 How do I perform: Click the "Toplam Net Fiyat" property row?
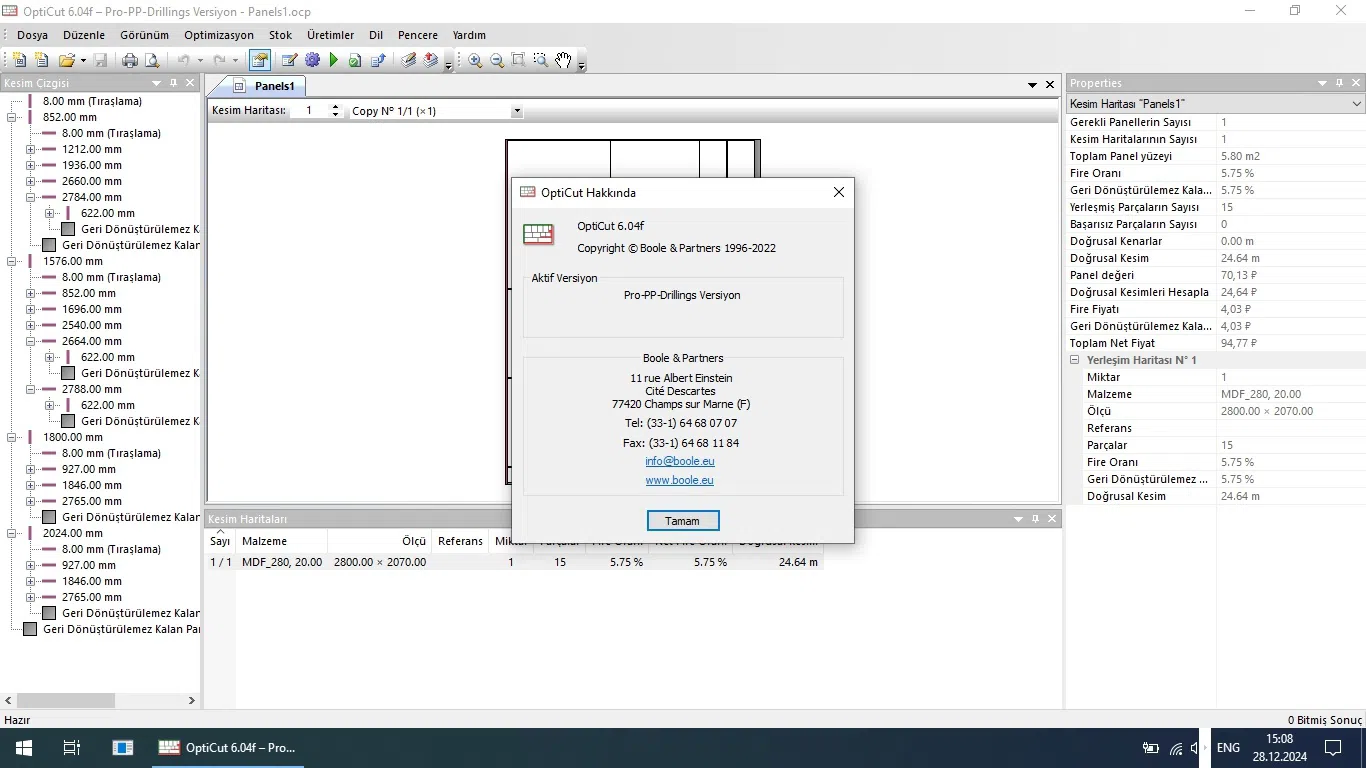click(1216, 343)
